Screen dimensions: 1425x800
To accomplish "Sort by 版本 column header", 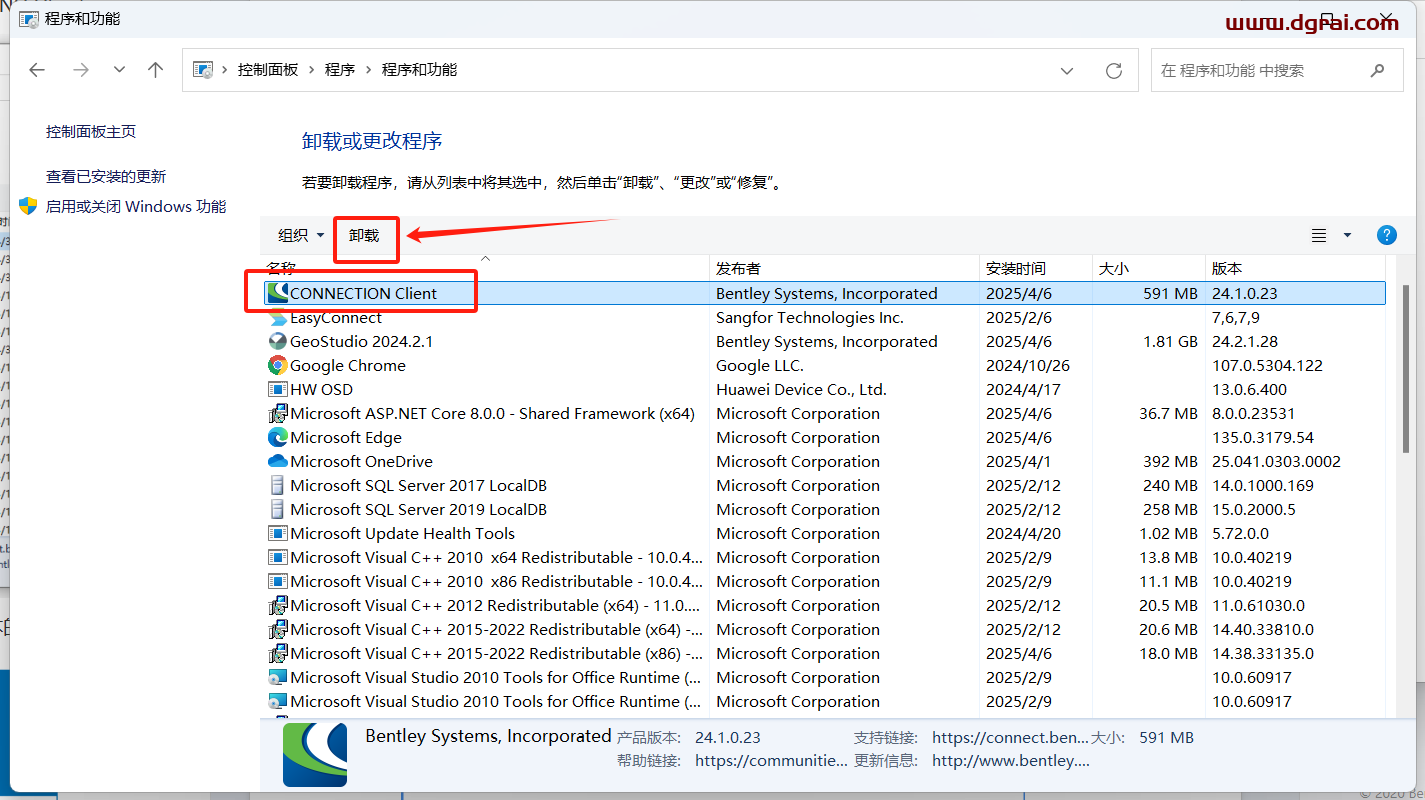I will [1296, 268].
